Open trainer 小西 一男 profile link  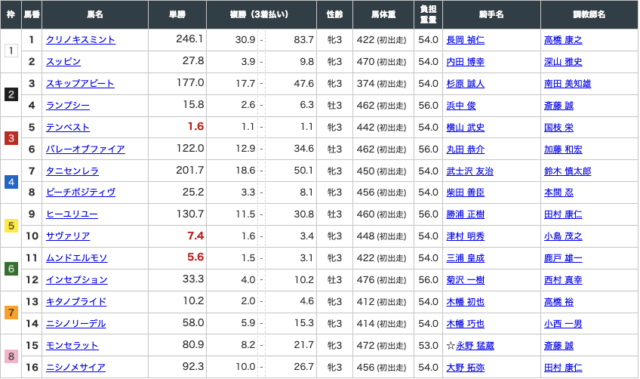pyautogui.click(x=563, y=324)
